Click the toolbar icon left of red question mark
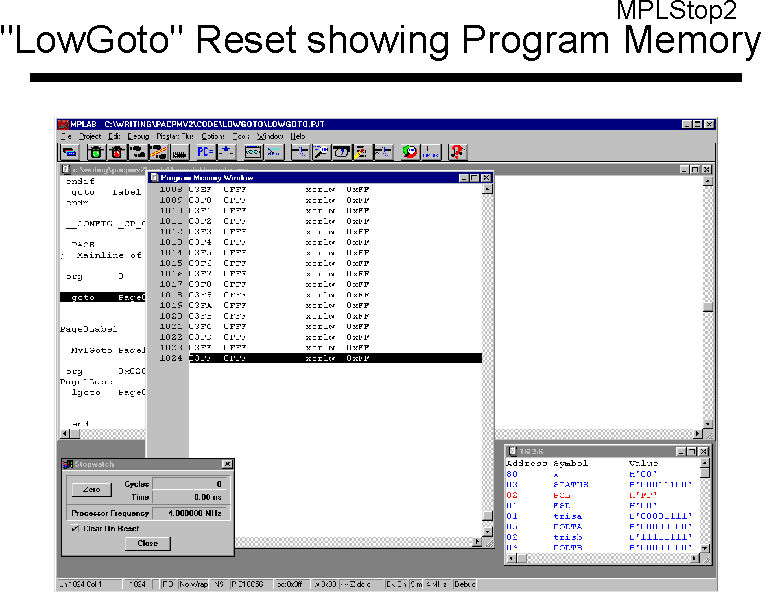 [x=431, y=152]
